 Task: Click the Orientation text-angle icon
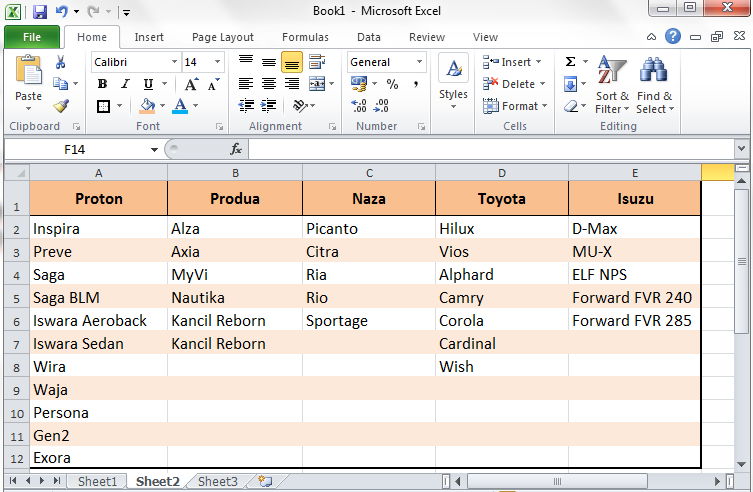[301, 106]
